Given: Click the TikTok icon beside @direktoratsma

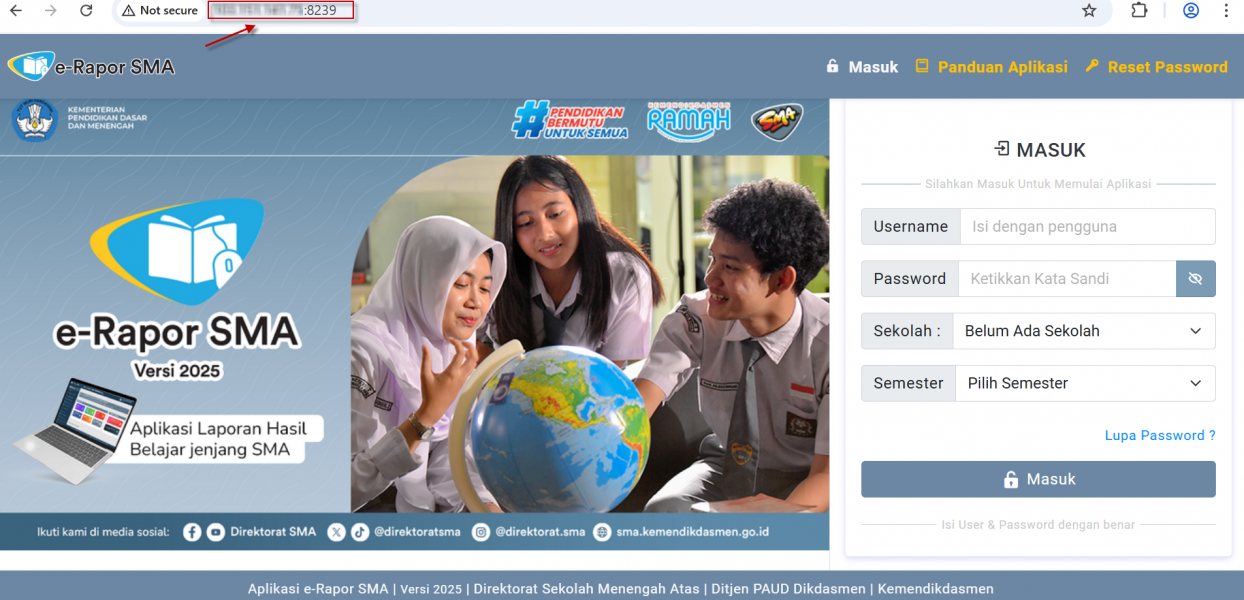Looking at the screenshot, I should pyautogui.click(x=360, y=532).
